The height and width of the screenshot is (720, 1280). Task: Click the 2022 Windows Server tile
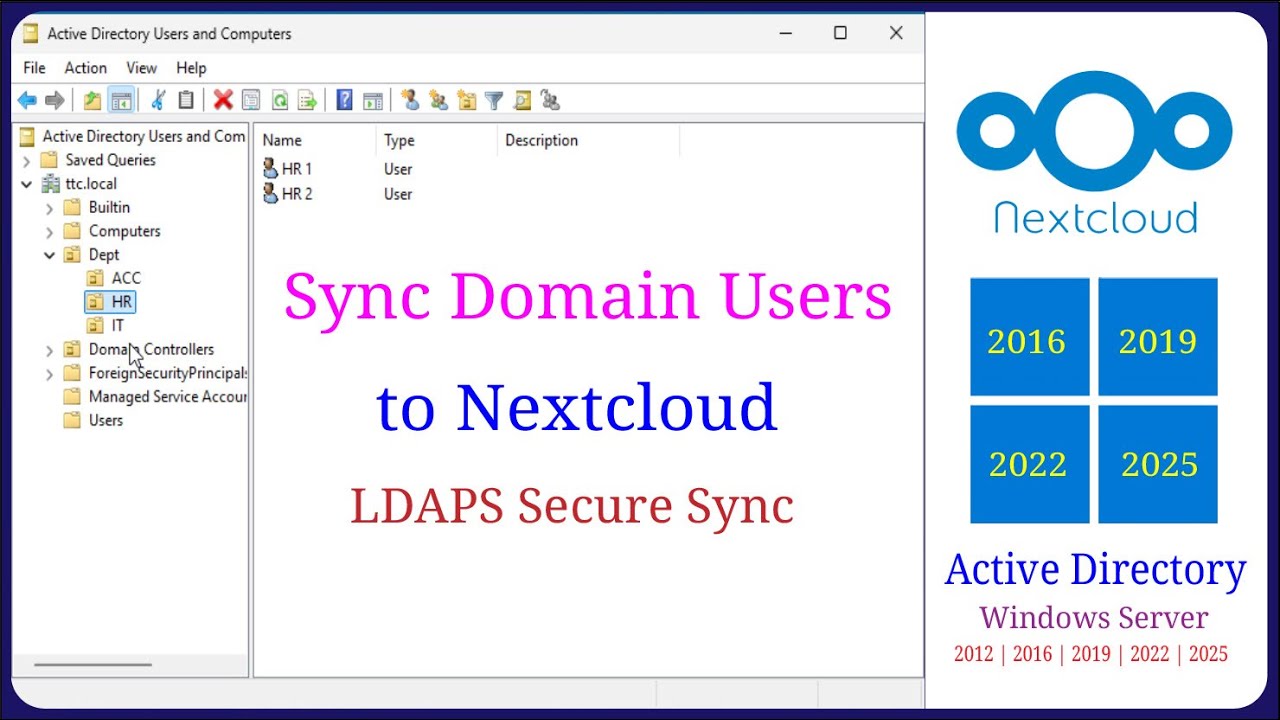1029,464
